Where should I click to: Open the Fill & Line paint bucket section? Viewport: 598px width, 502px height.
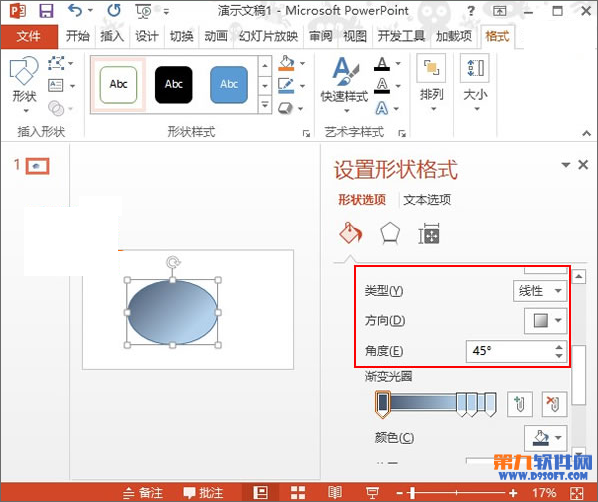(x=350, y=233)
